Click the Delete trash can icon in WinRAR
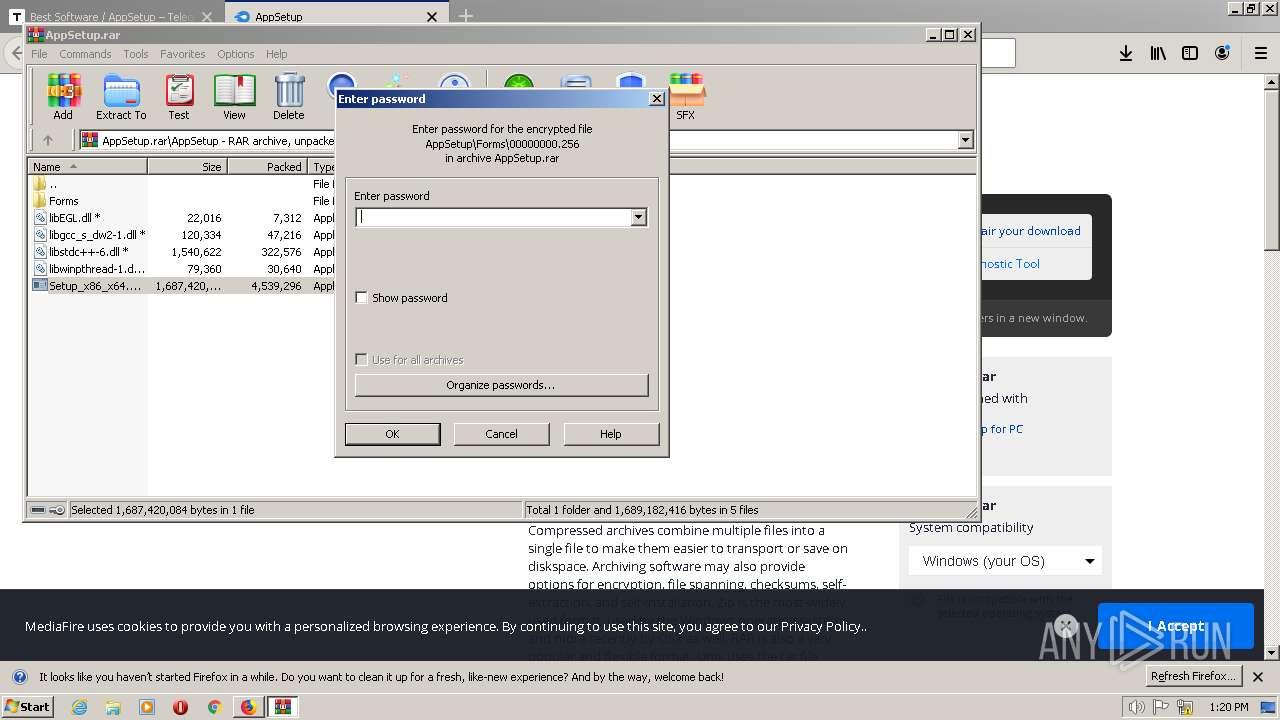Image resolution: width=1280 pixels, height=720 pixels. 289,97
